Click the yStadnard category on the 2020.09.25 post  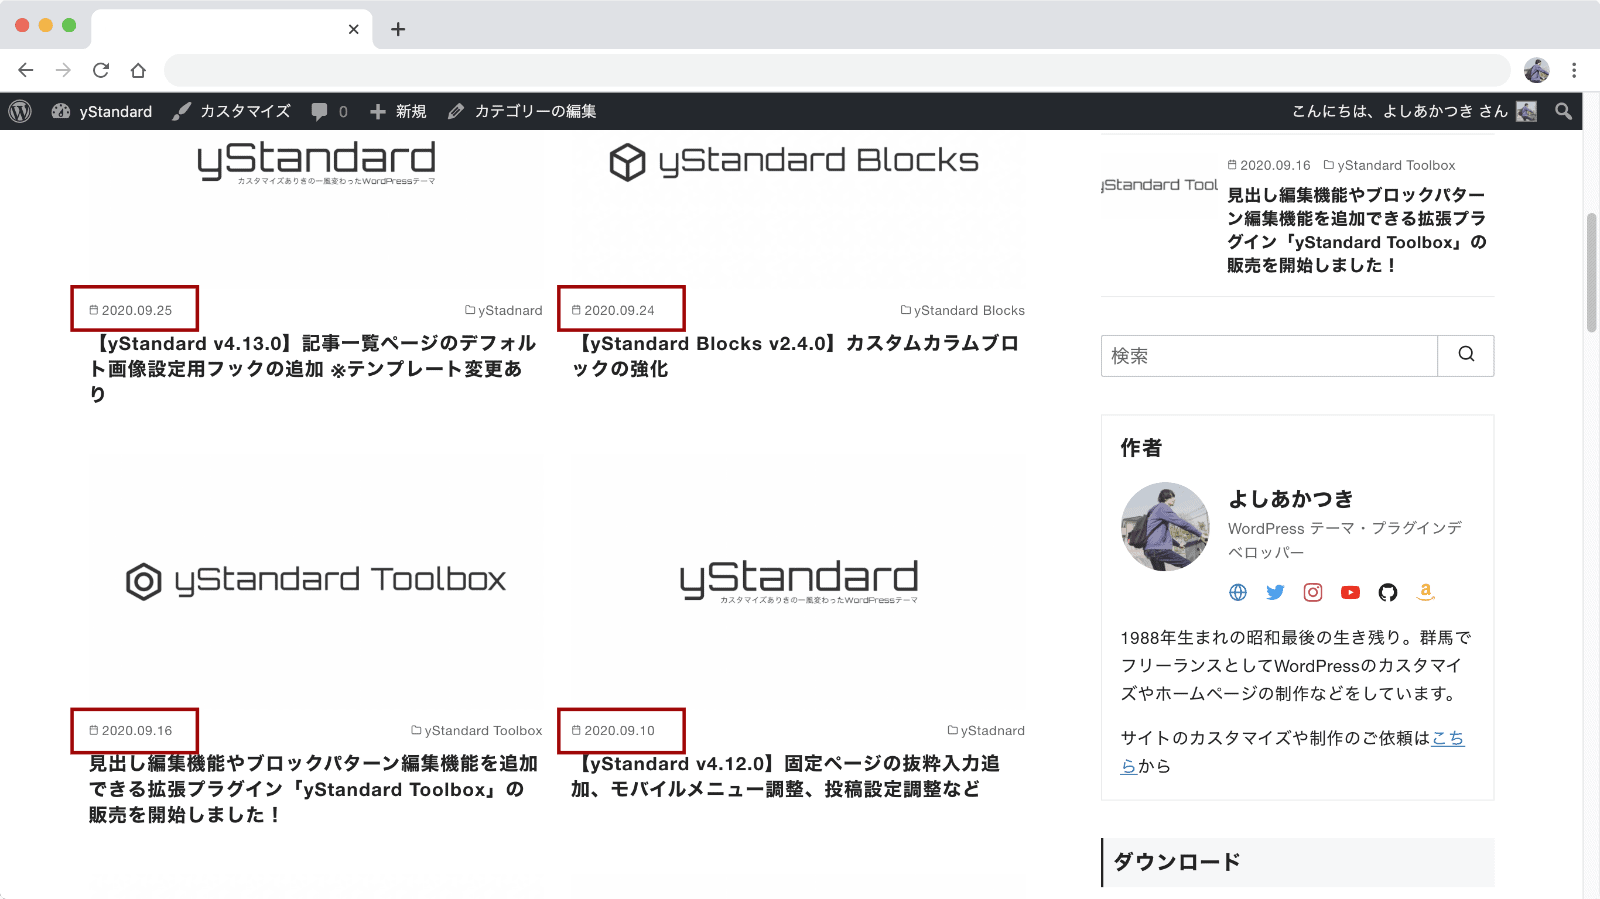pyautogui.click(x=504, y=310)
